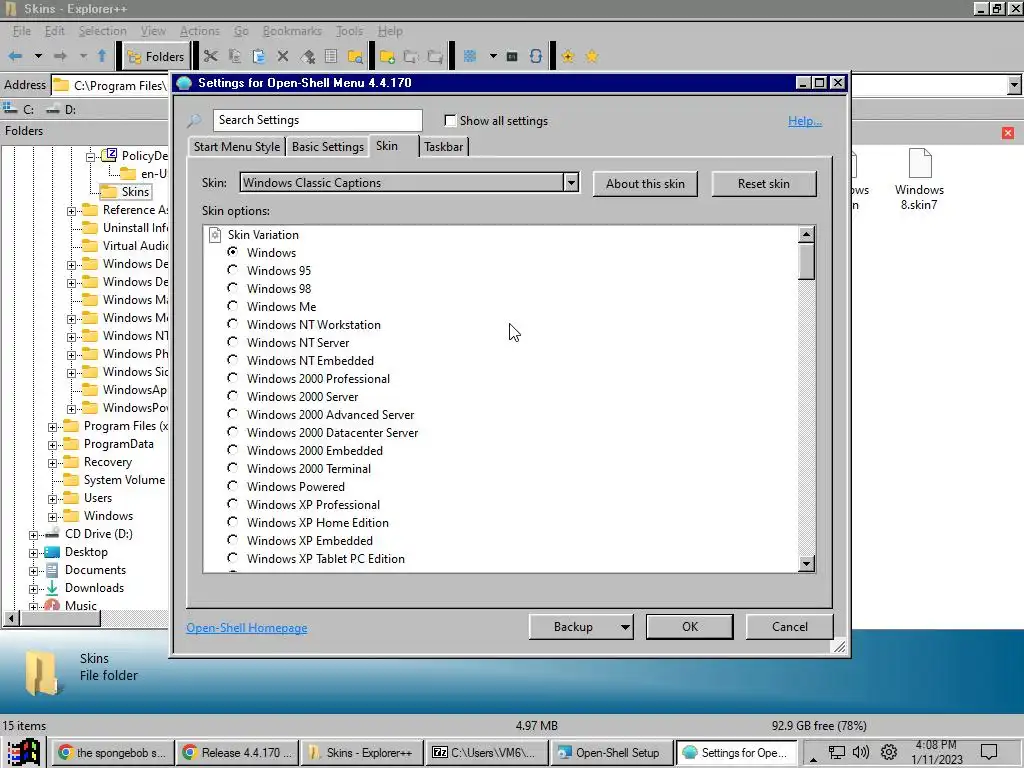Viewport: 1024px width, 768px height.
Task: Open the Skin dropdown list
Action: tap(571, 183)
